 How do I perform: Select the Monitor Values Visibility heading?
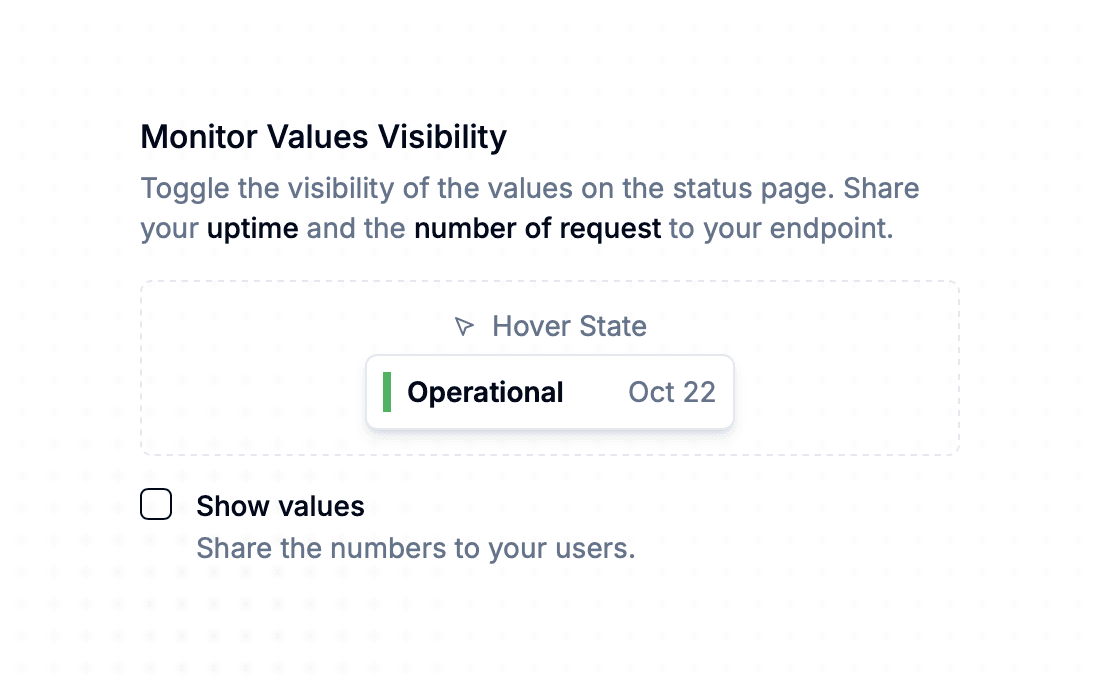[324, 137]
